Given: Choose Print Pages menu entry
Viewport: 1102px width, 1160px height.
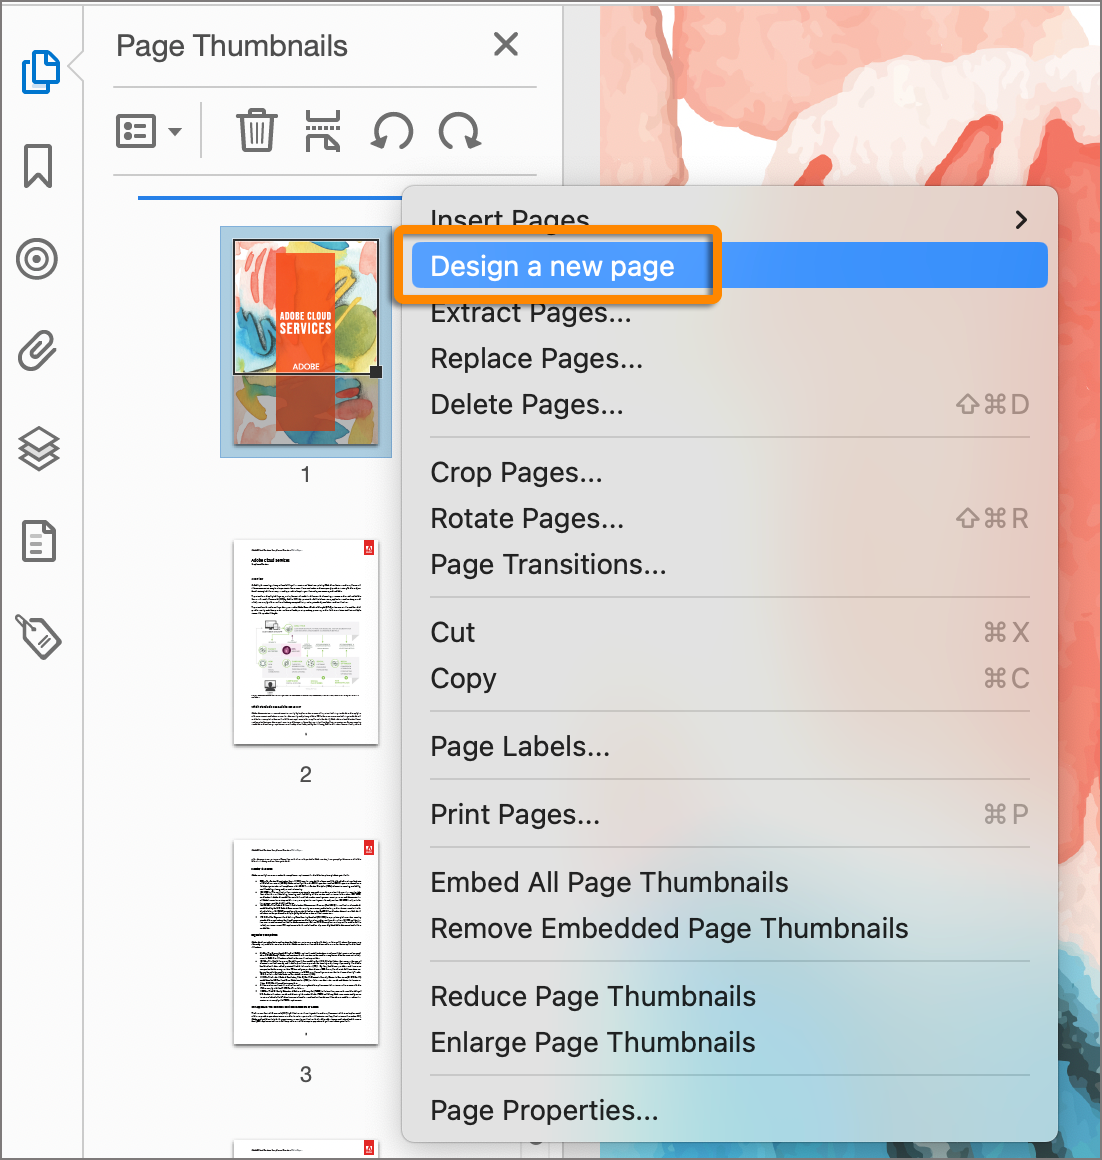Looking at the screenshot, I should coord(729,814).
